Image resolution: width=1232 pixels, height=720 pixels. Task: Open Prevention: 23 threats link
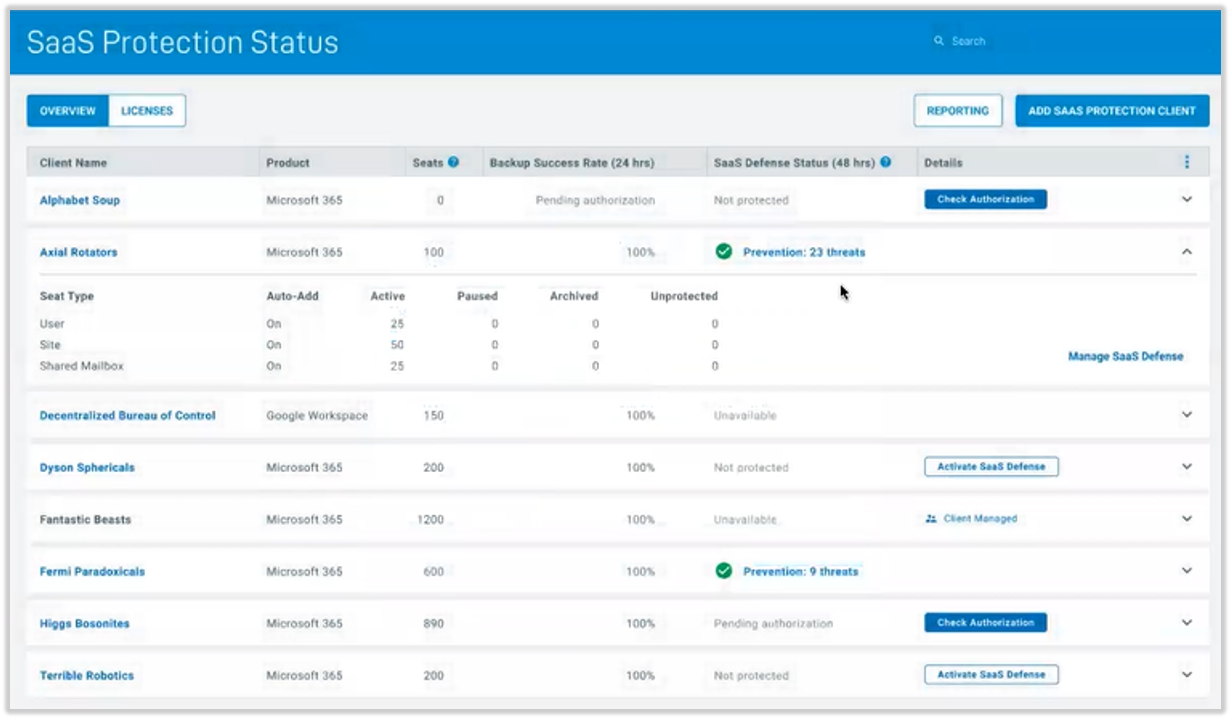(x=804, y=252)
